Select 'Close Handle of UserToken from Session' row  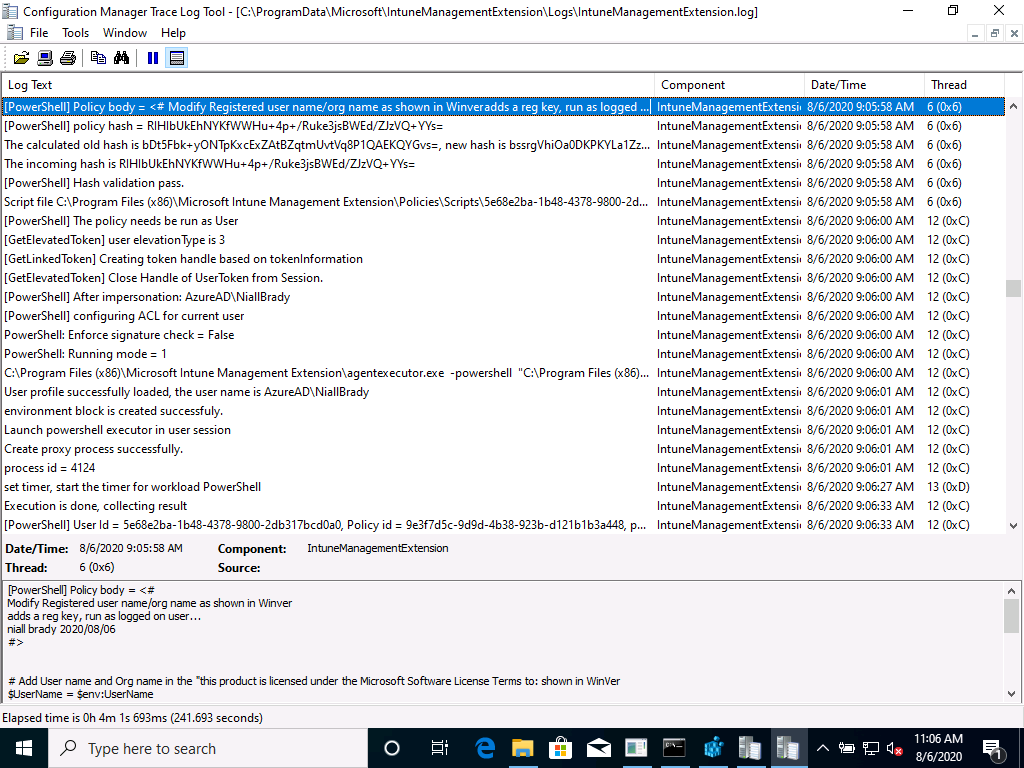pos(503,278)
